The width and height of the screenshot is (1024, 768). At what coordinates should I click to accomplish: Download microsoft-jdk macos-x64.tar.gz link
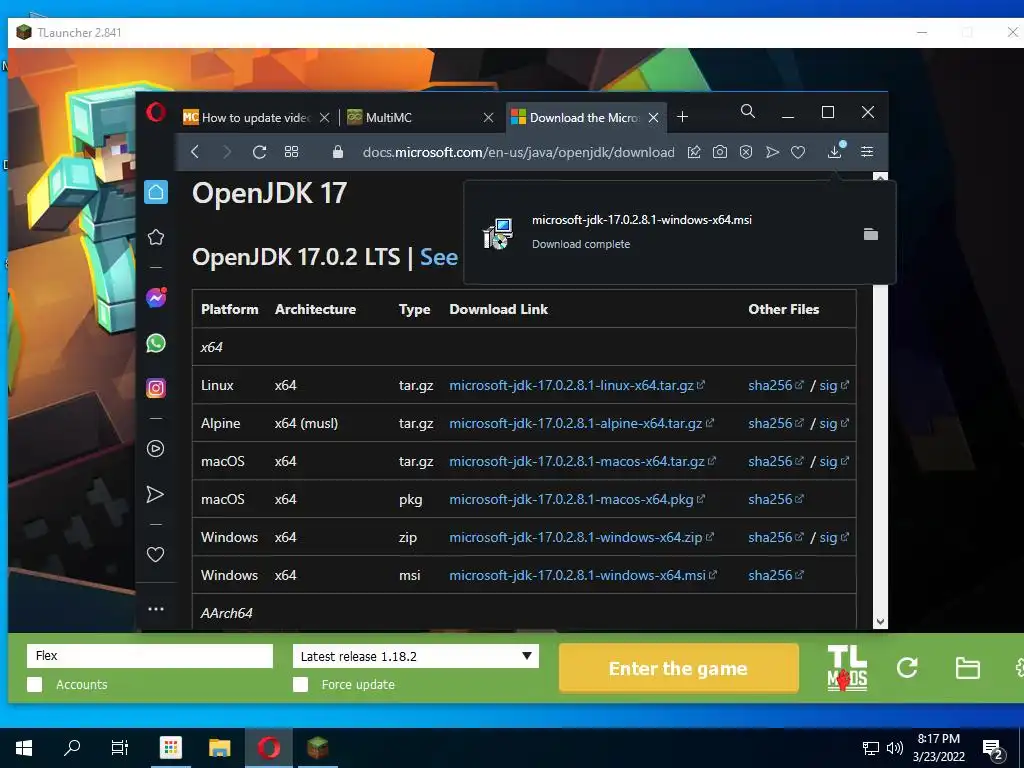pyautogui.click(x=583, y=461)
